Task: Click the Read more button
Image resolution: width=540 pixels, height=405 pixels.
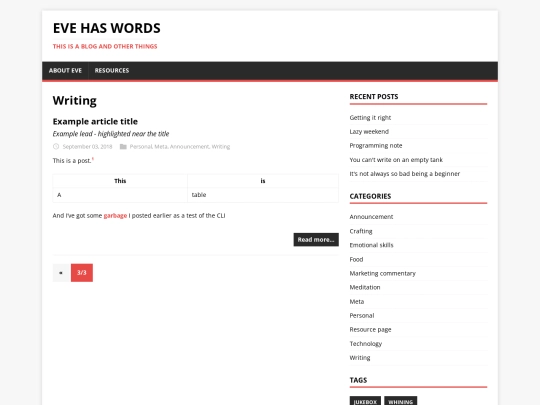Action: point(316,240)
